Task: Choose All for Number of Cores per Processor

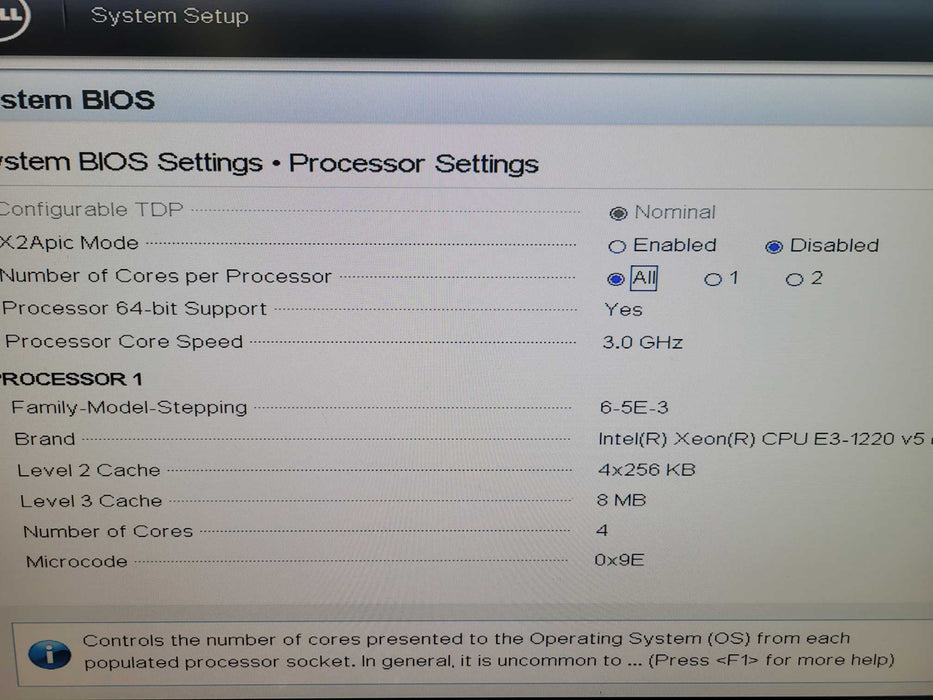Action: tap(617, 279)
